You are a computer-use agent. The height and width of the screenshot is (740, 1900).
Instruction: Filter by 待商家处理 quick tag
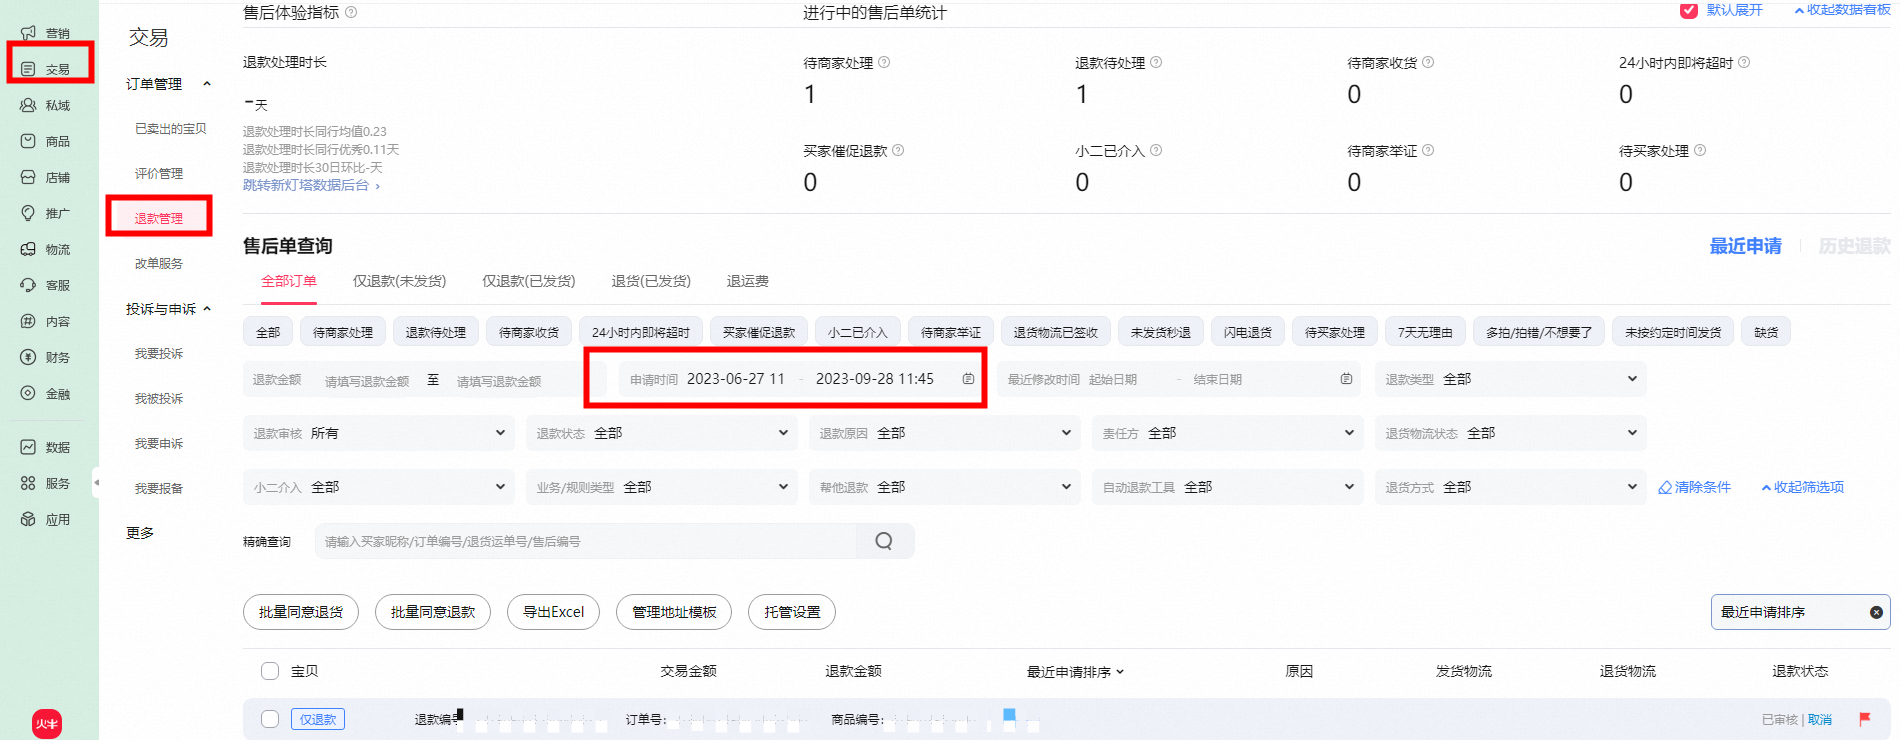click(x=343, y=332)
